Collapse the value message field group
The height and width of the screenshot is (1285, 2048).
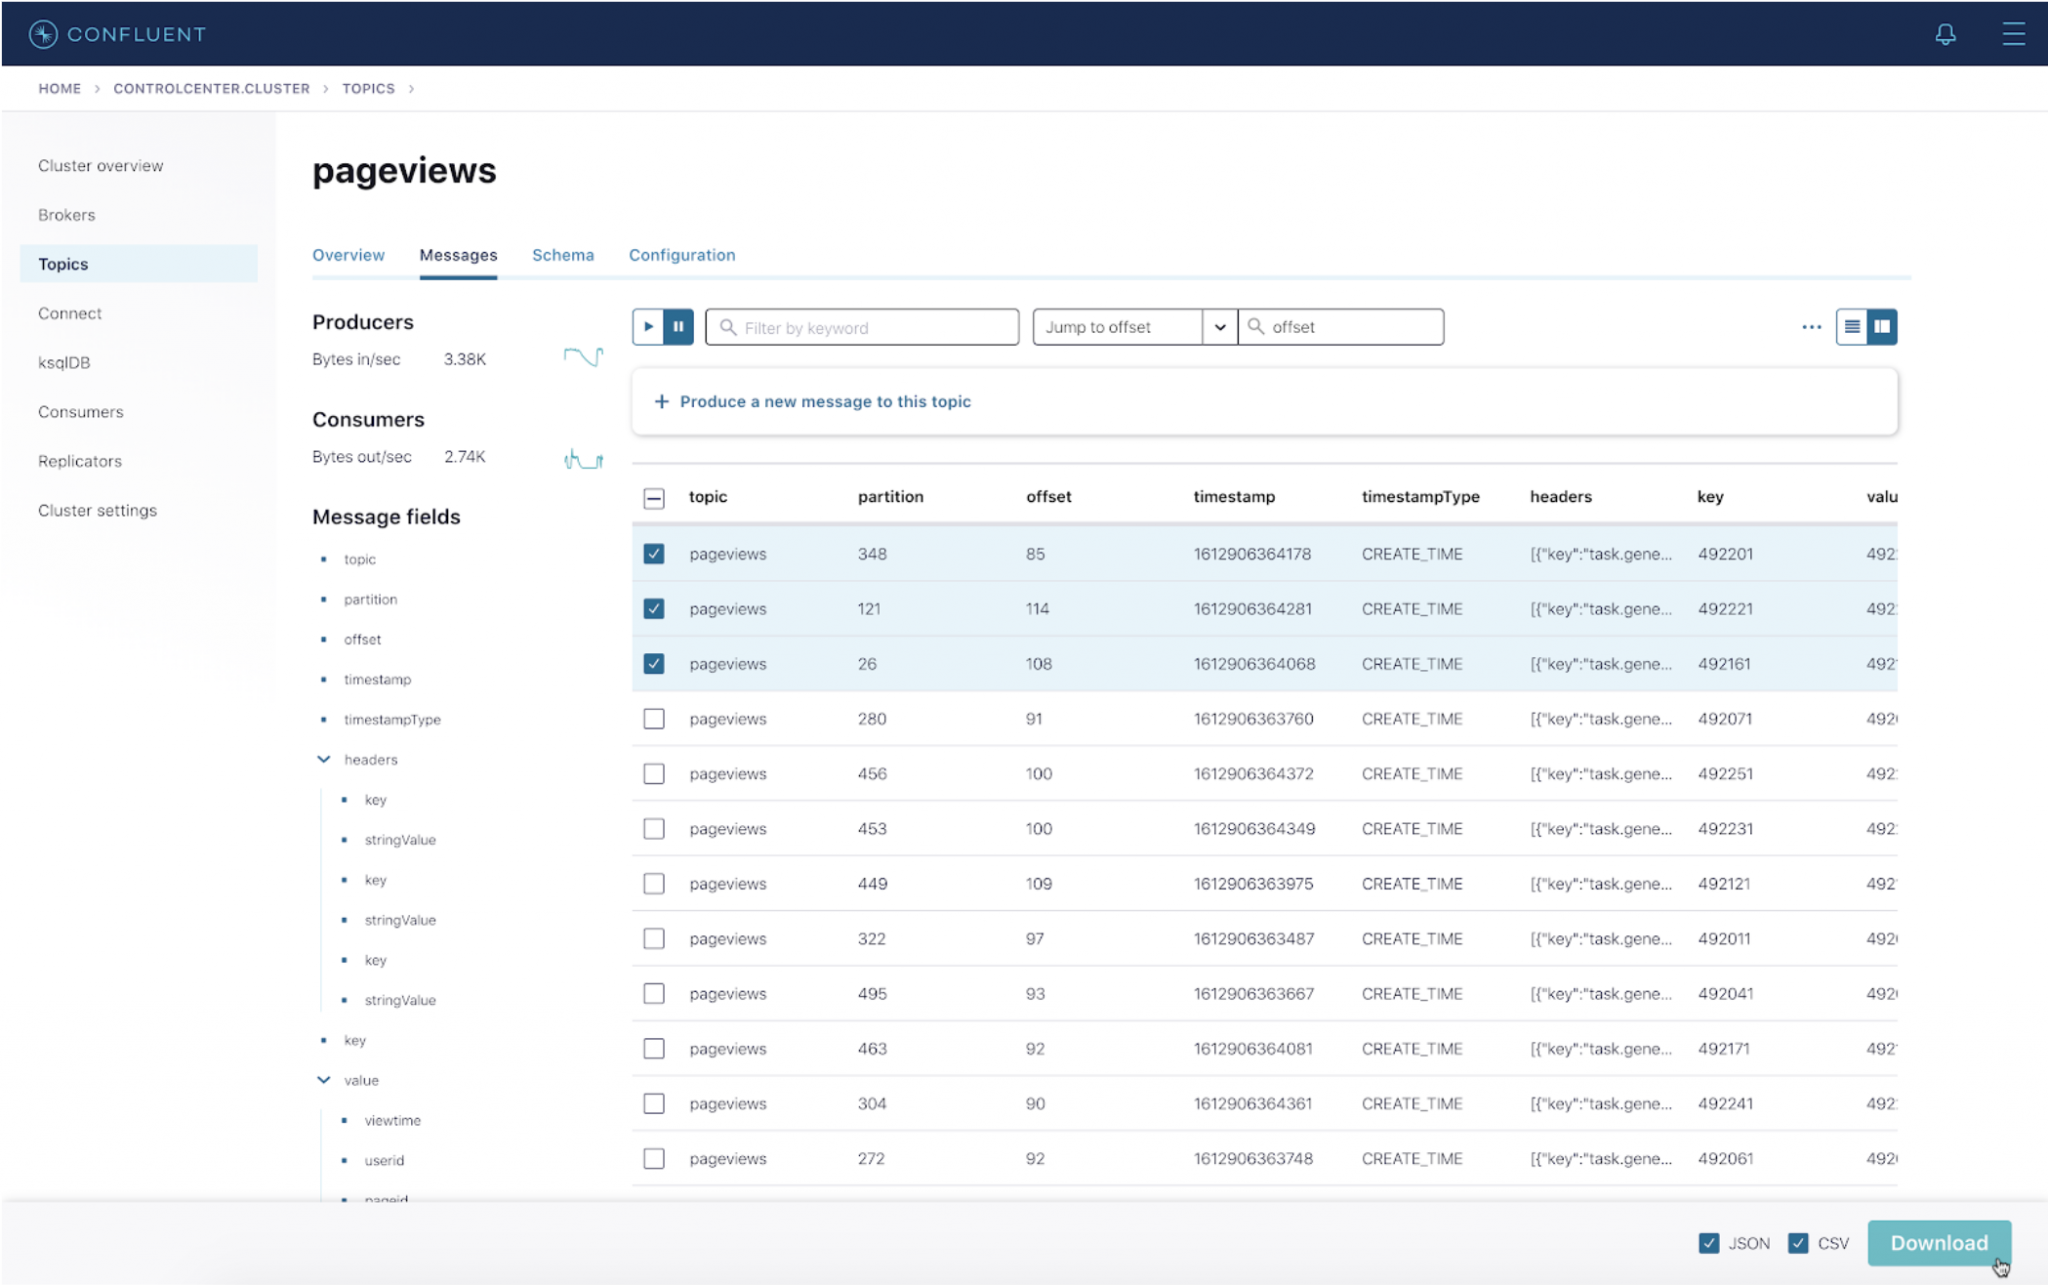pyautogui.click(x=324, y=1080)
